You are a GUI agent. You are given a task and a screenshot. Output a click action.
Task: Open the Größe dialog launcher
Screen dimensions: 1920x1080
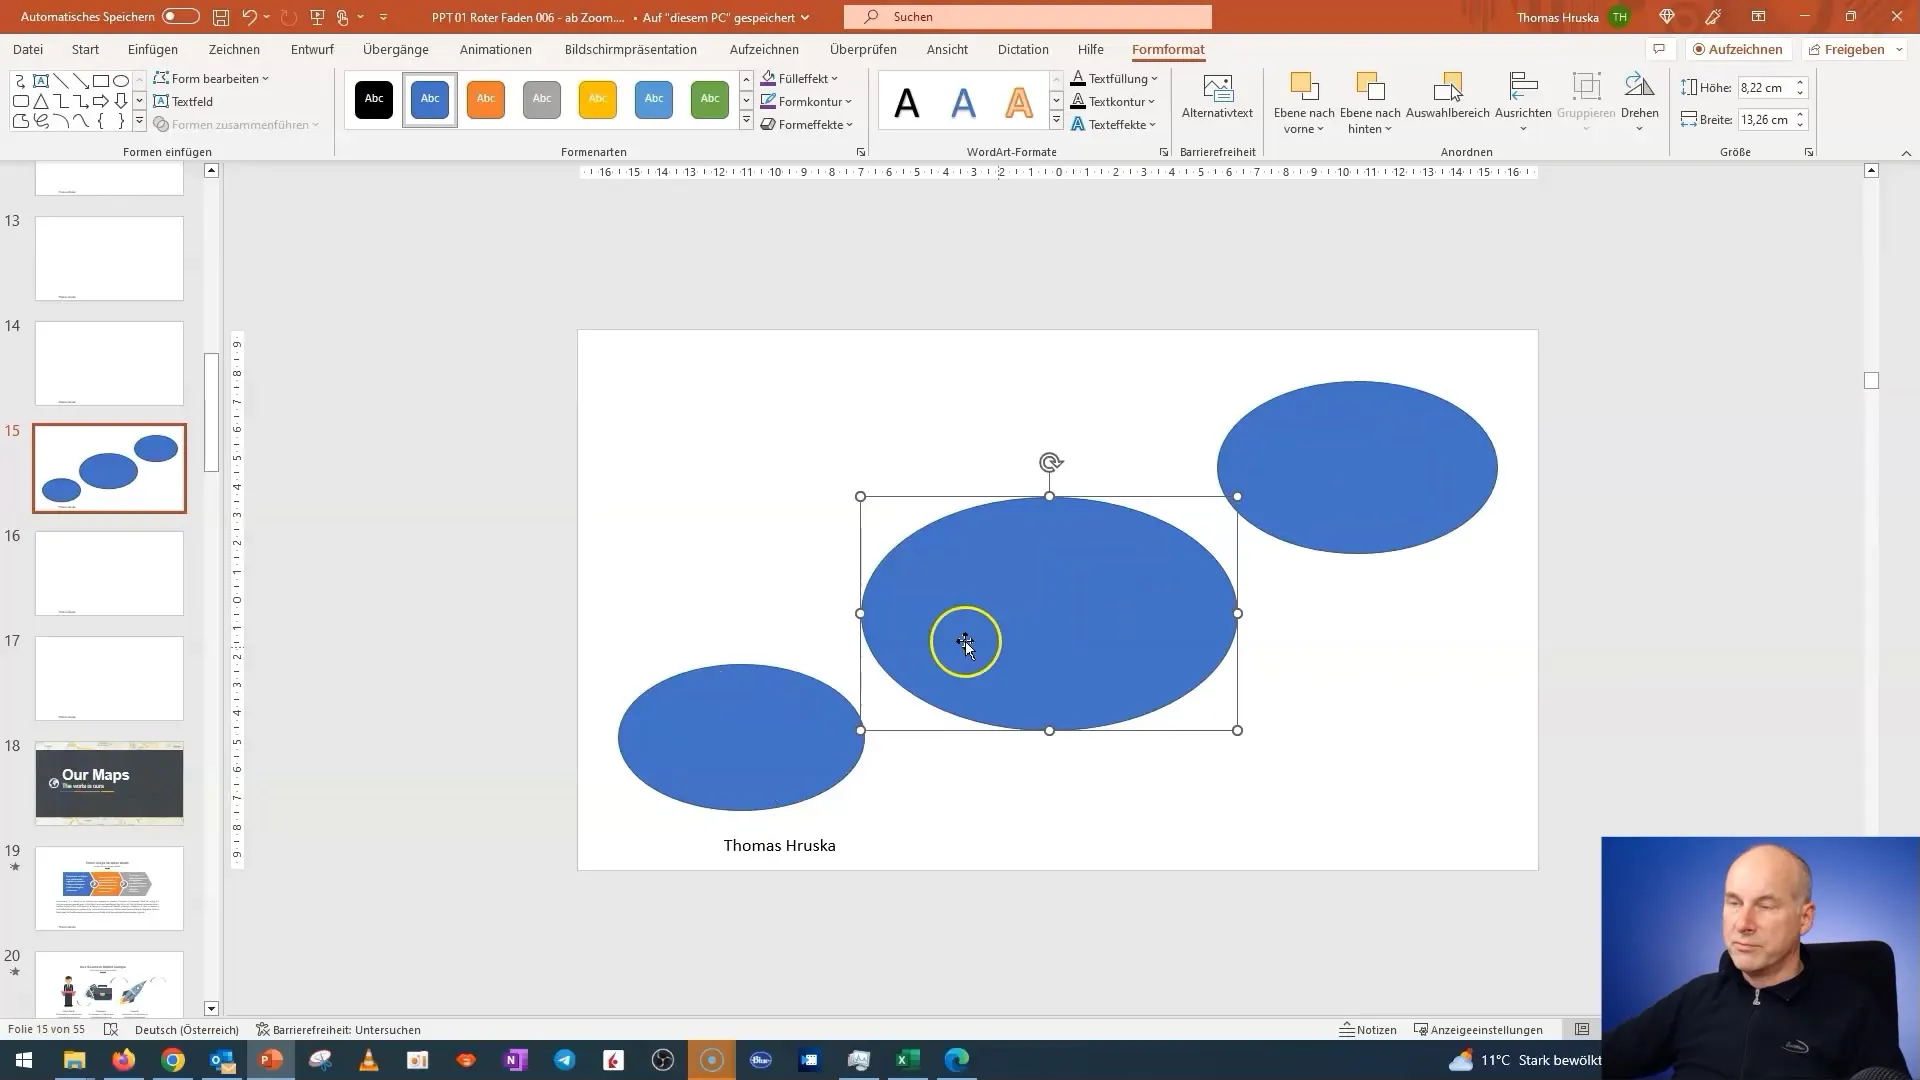pos(1809,152)
